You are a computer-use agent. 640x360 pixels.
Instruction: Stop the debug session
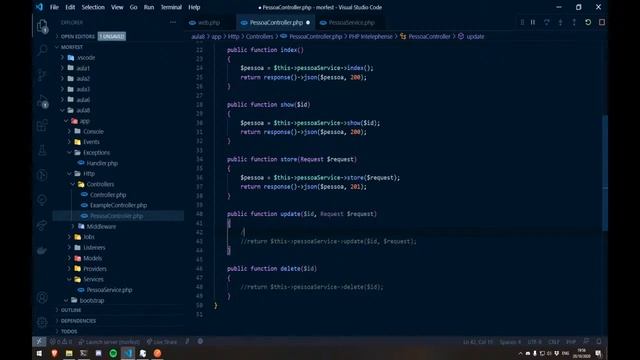(x=602, y=22)
